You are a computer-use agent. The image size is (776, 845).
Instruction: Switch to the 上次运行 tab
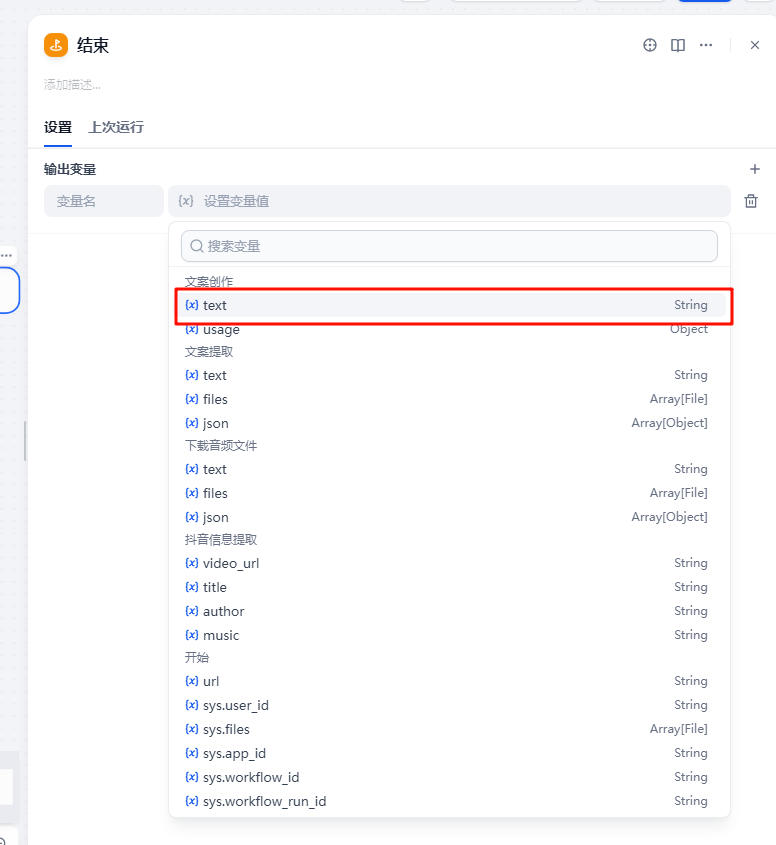(x=116, y=127)
